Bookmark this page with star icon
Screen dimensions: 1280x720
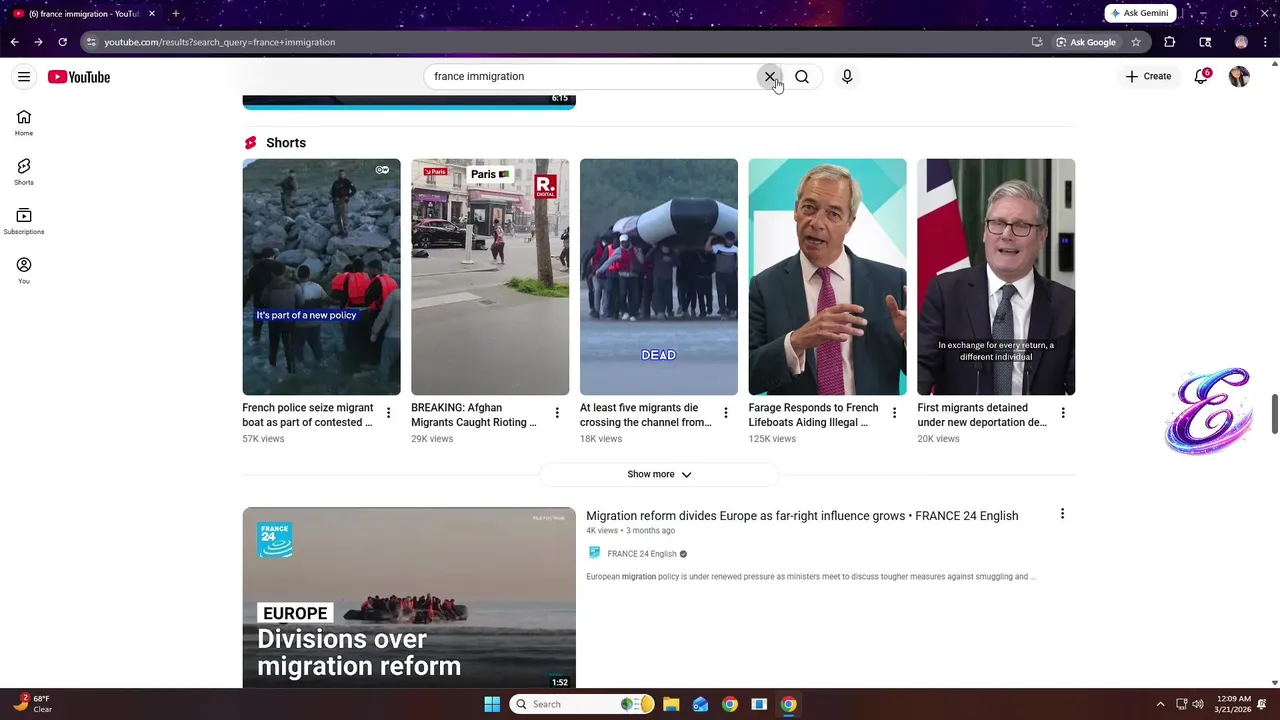[1136, 42]
